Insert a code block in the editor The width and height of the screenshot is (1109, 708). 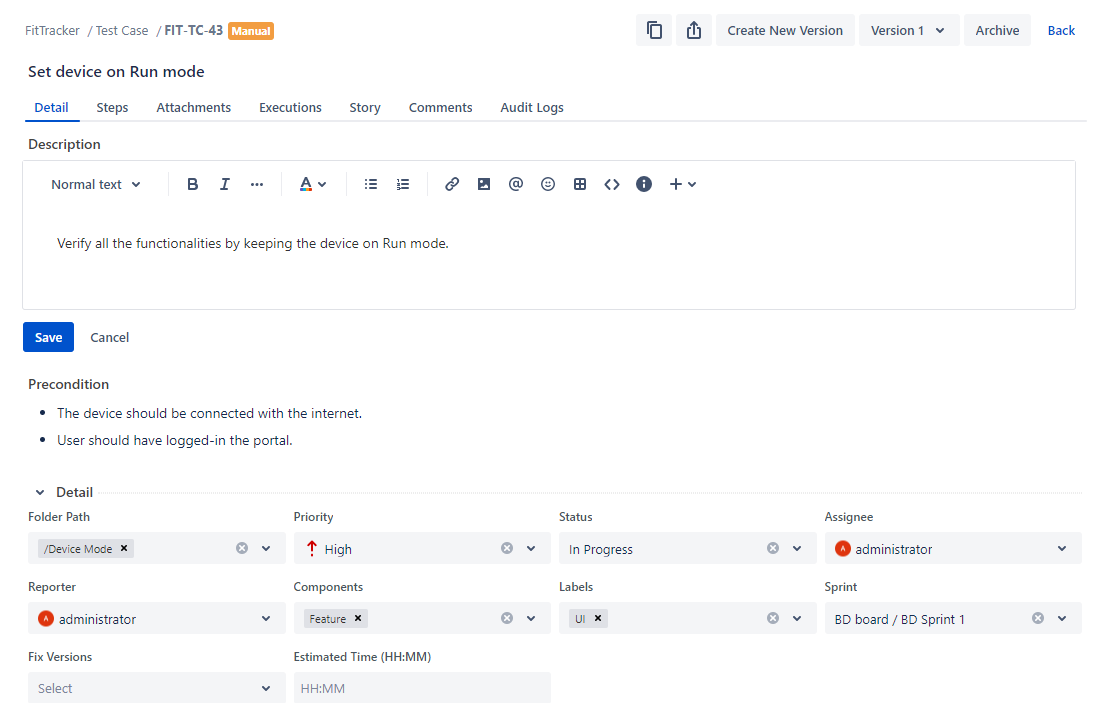(x=612, y=184)
